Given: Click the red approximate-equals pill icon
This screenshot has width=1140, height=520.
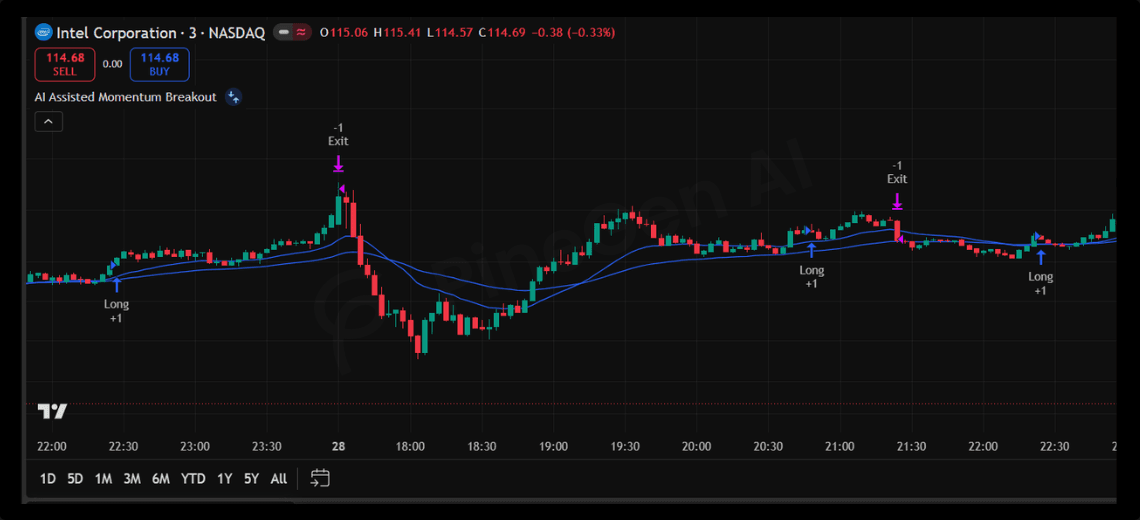Looking at the screenshot, I should tap(301, 33).
